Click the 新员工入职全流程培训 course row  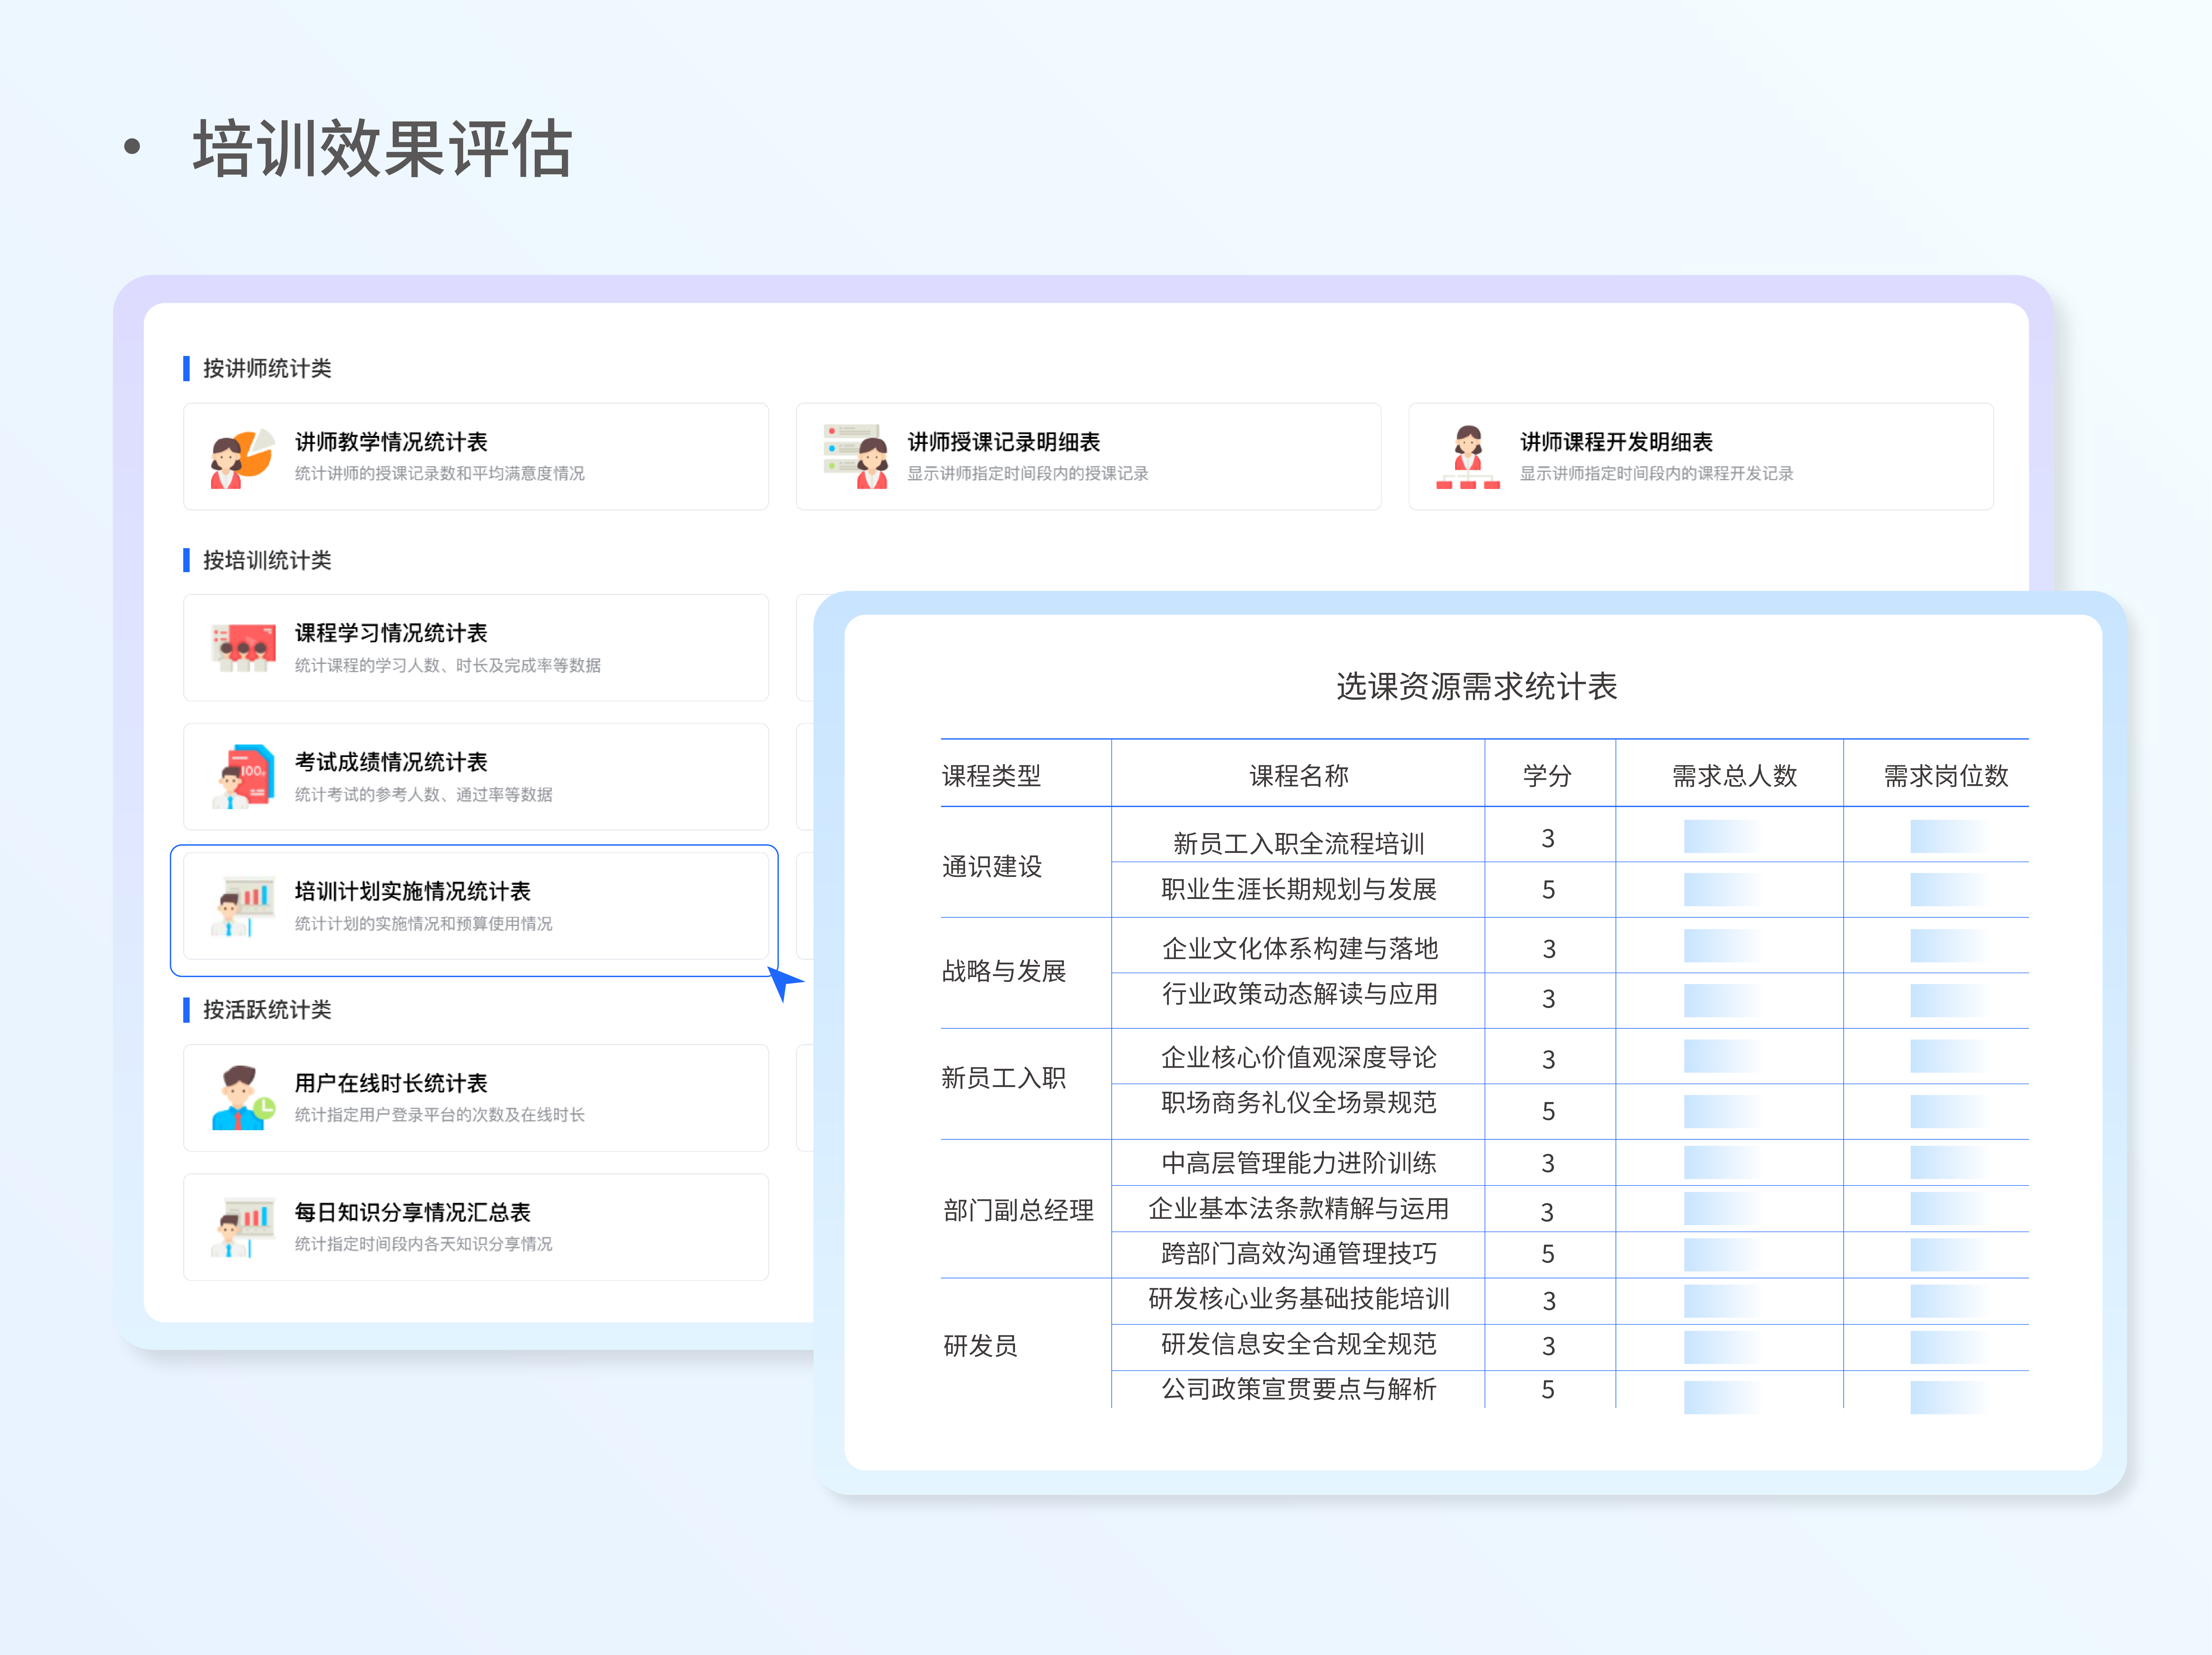[x=1298, y=843]
